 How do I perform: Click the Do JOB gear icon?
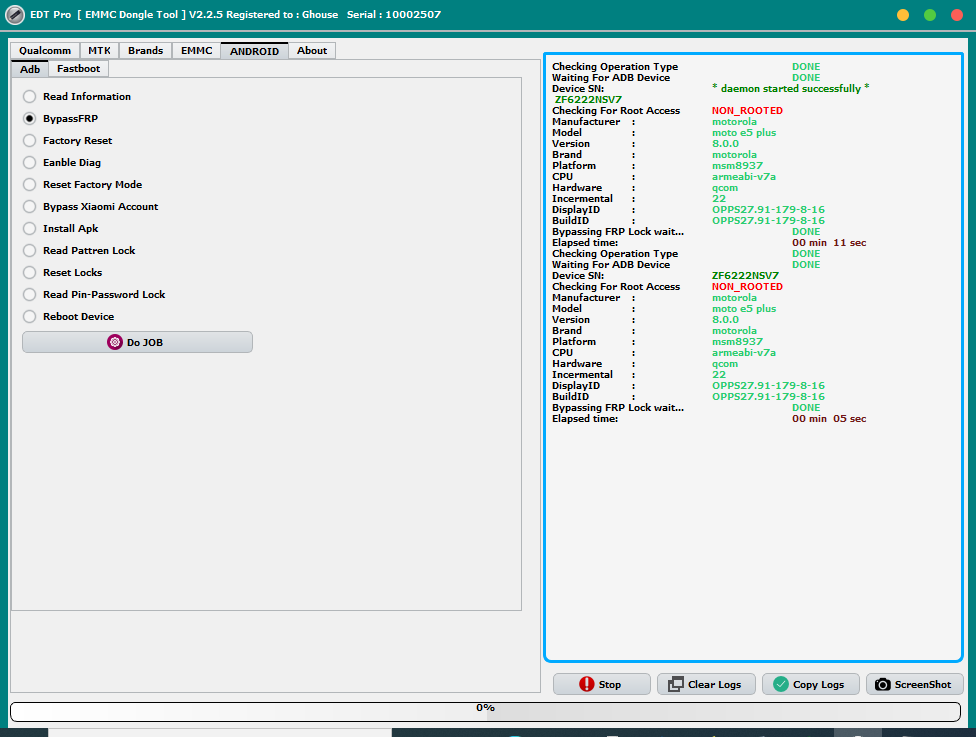click(x=115, y=342)
